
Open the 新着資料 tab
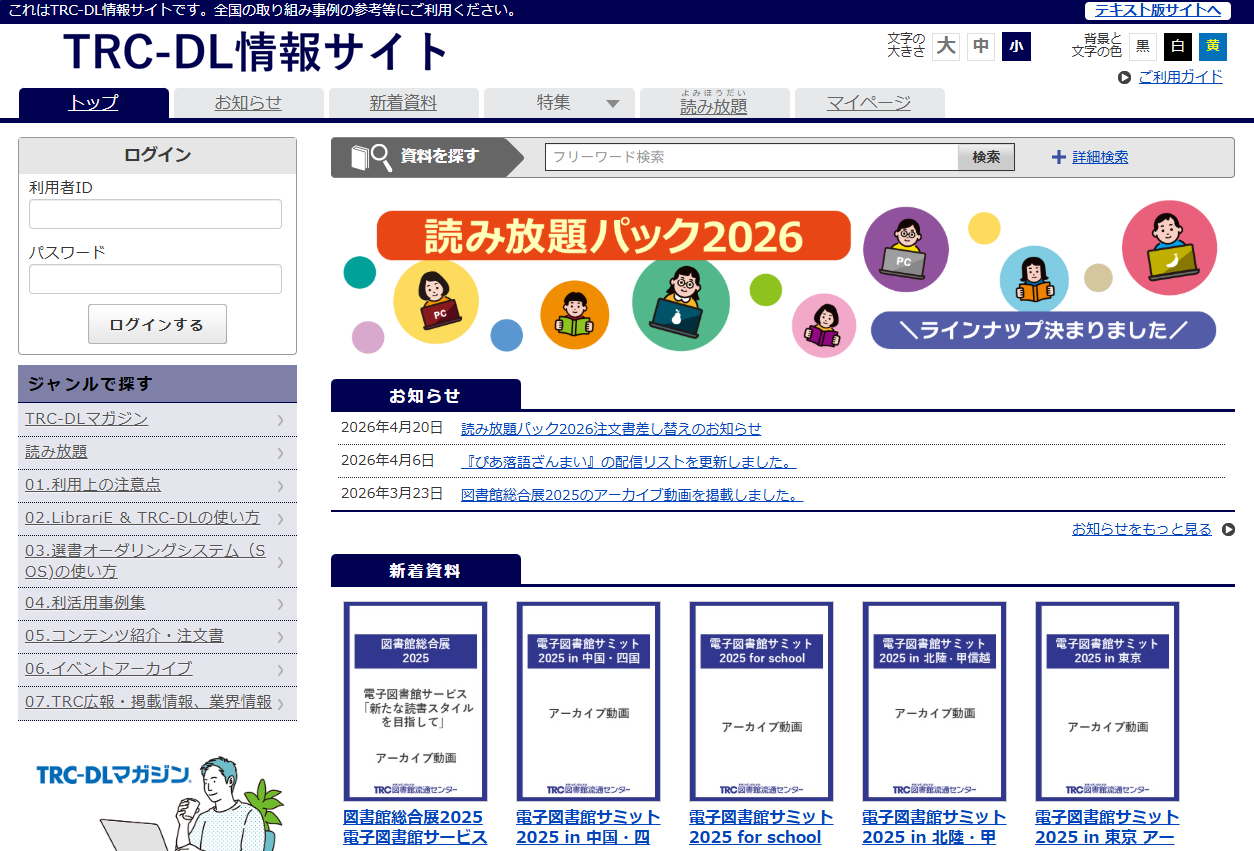[404, 103]
